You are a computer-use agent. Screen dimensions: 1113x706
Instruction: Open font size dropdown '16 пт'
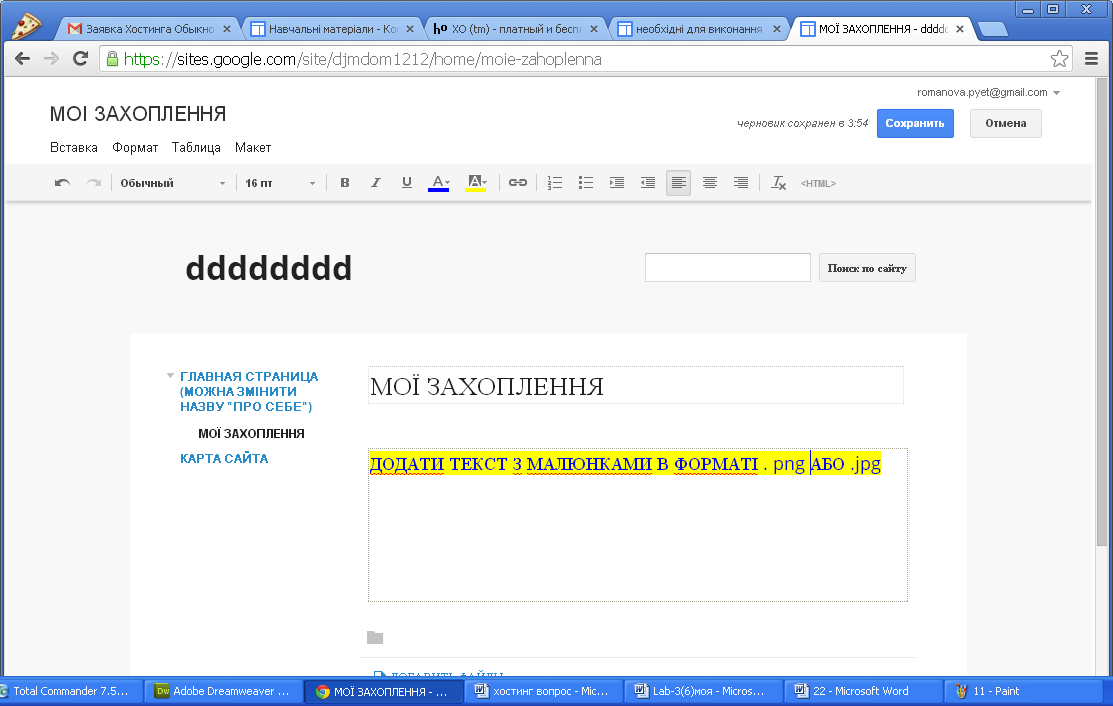tap(280, 183)
